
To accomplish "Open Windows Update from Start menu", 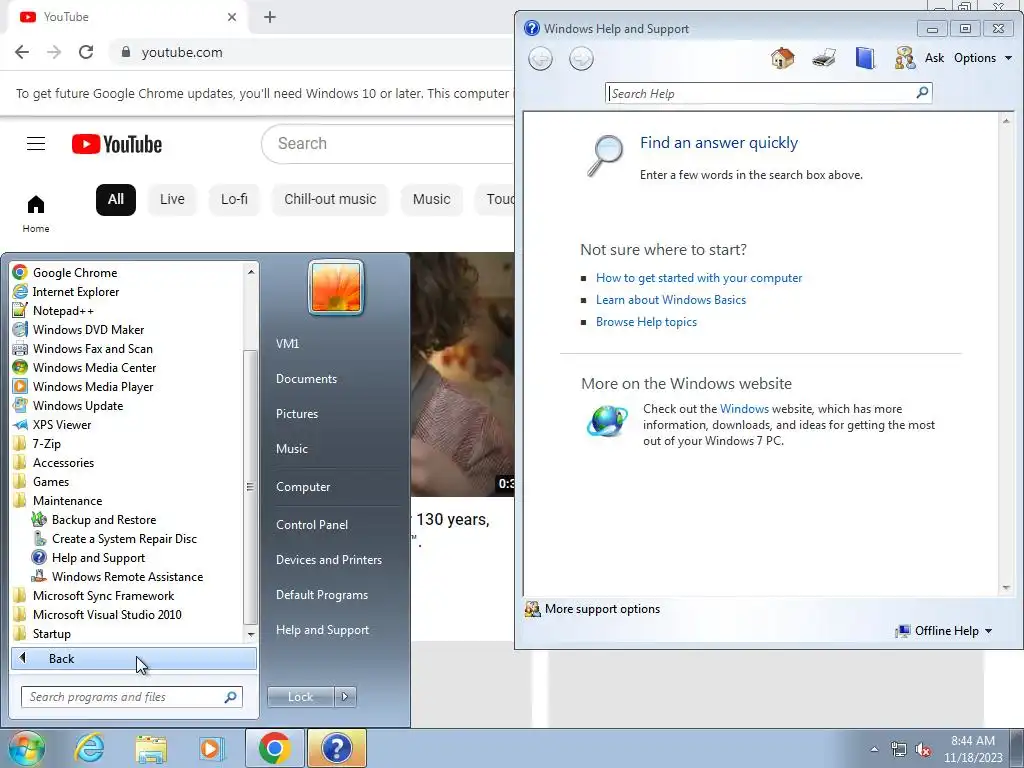I will click(78, 405).
